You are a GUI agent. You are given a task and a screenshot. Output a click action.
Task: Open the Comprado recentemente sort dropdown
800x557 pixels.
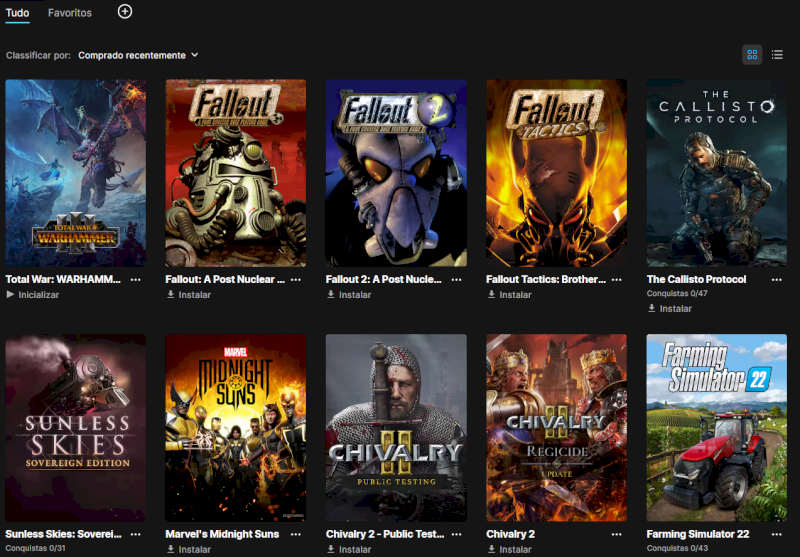(138, 55)
